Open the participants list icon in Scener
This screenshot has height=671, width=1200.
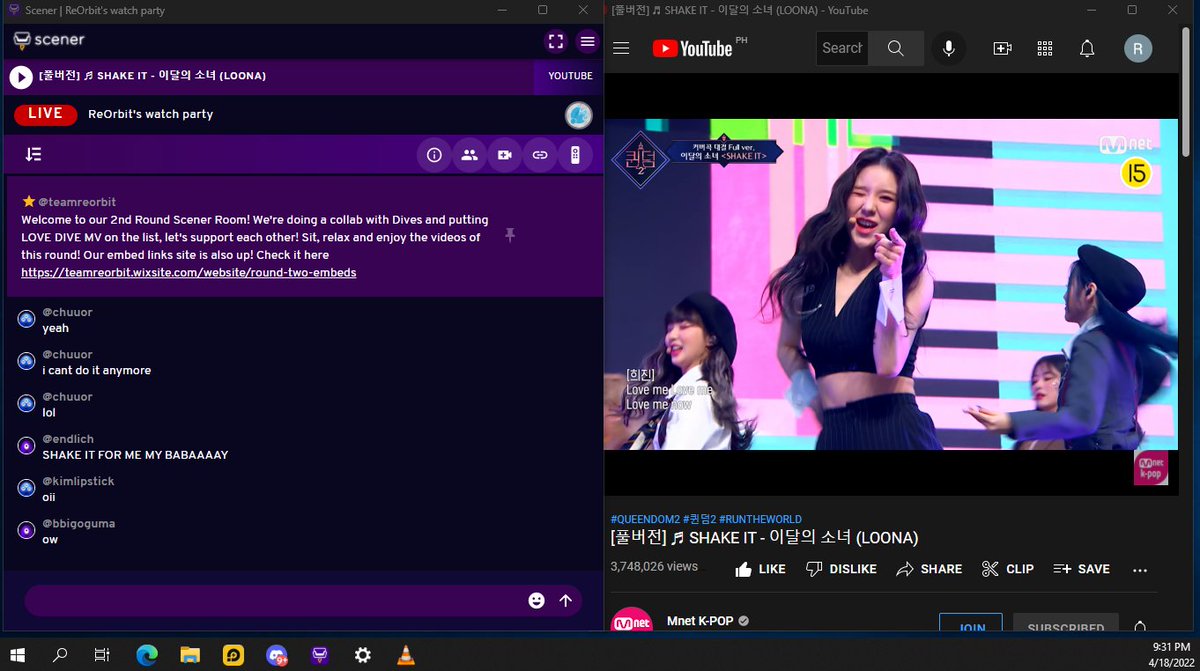tap(469, 155)
